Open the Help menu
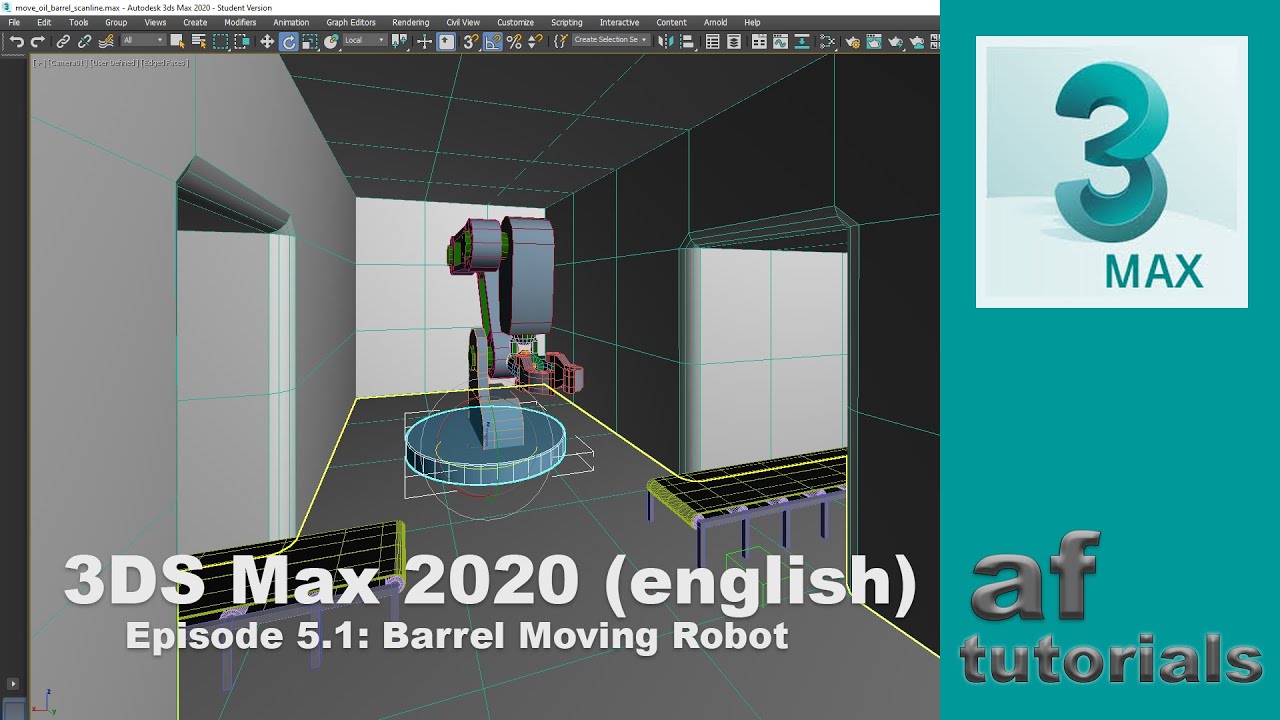Screen dimensions: 1280x720 [752, 22]
